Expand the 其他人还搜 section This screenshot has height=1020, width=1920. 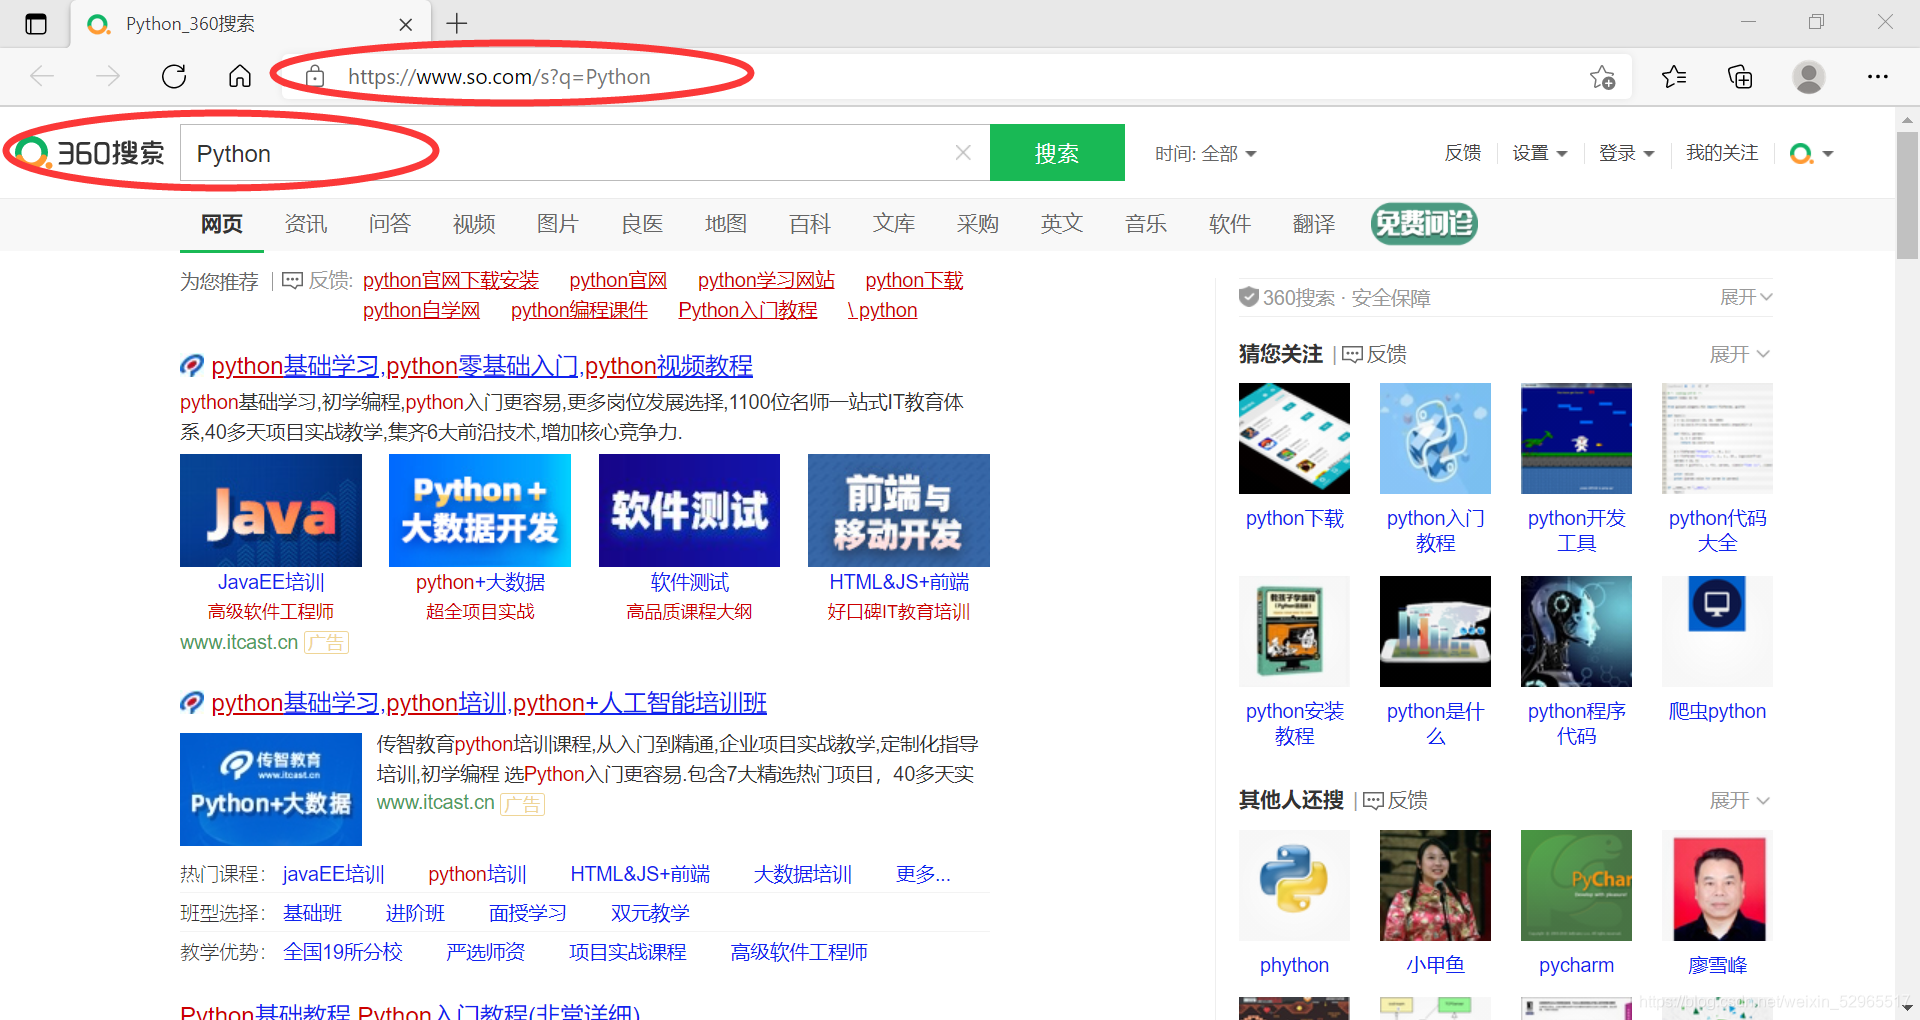[1740, 800]
